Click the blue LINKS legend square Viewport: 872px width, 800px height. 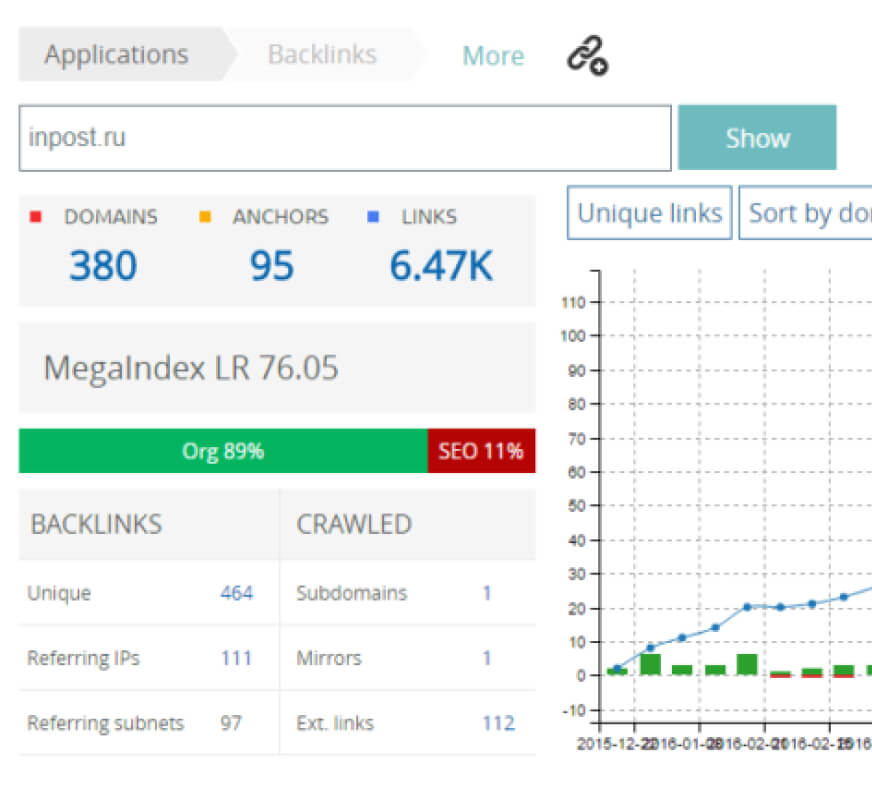373,217
